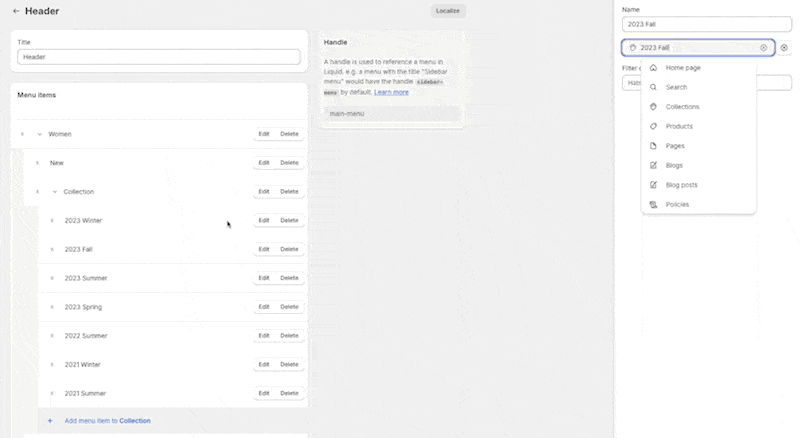800x438 pixels.
Task: Click the back arrow beside Header
Action: (x=16, y=11)
